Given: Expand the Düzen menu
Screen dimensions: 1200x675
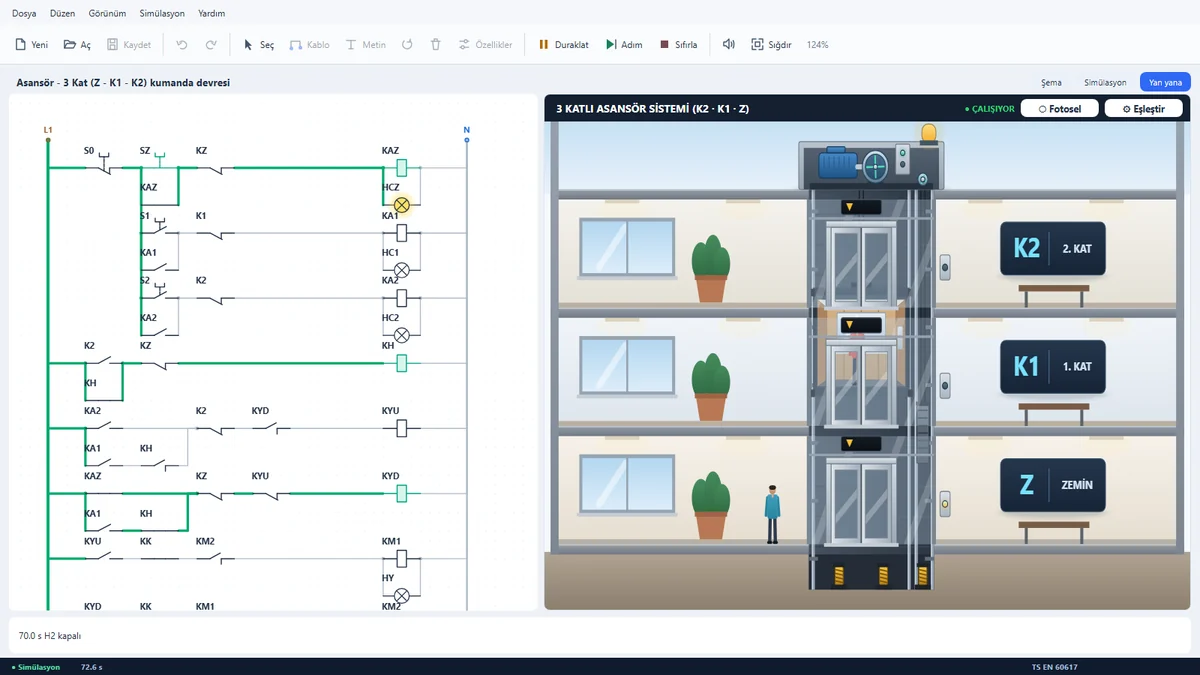Looking at the screenshot, I should point(62,14).
